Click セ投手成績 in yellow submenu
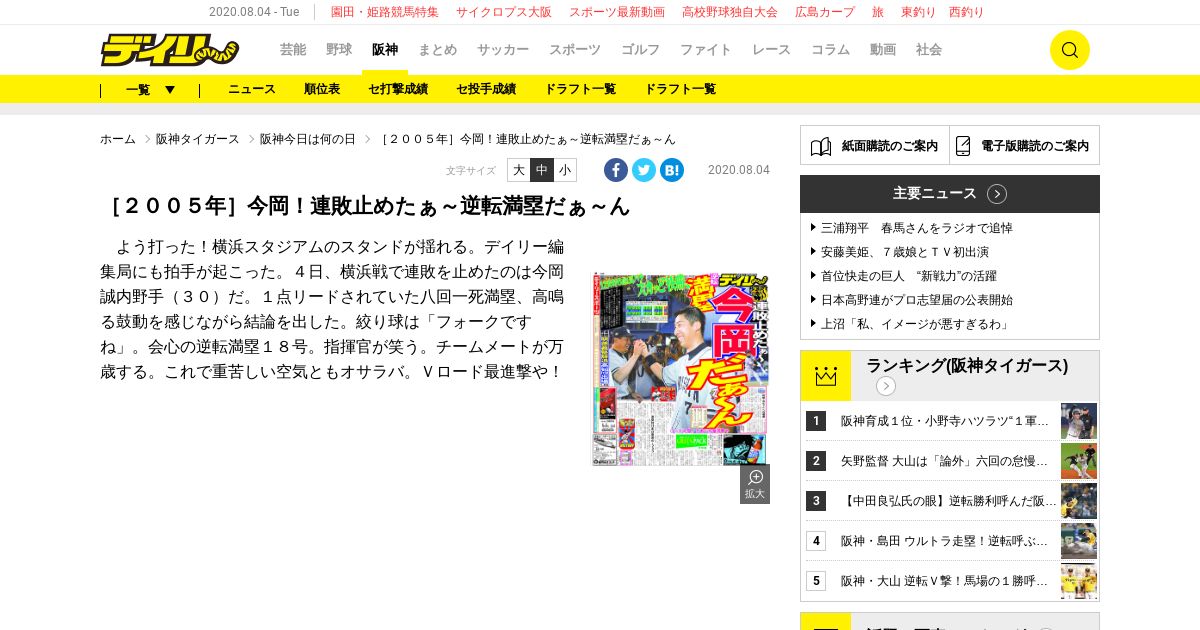The image size is (1200, 630). pos(486,89)
